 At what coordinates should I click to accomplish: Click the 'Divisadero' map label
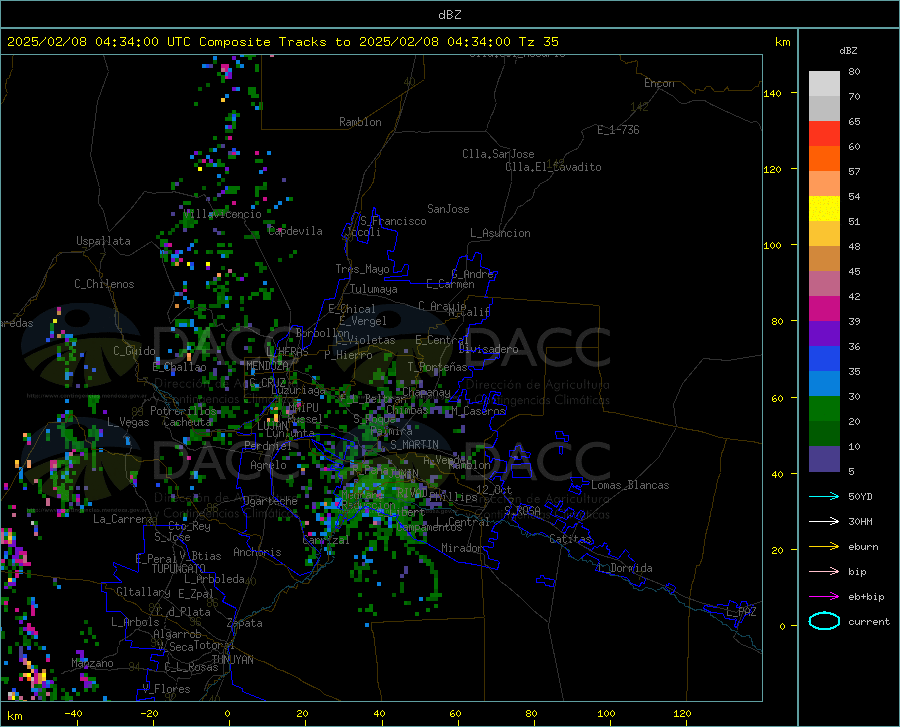tap(488, 349)
